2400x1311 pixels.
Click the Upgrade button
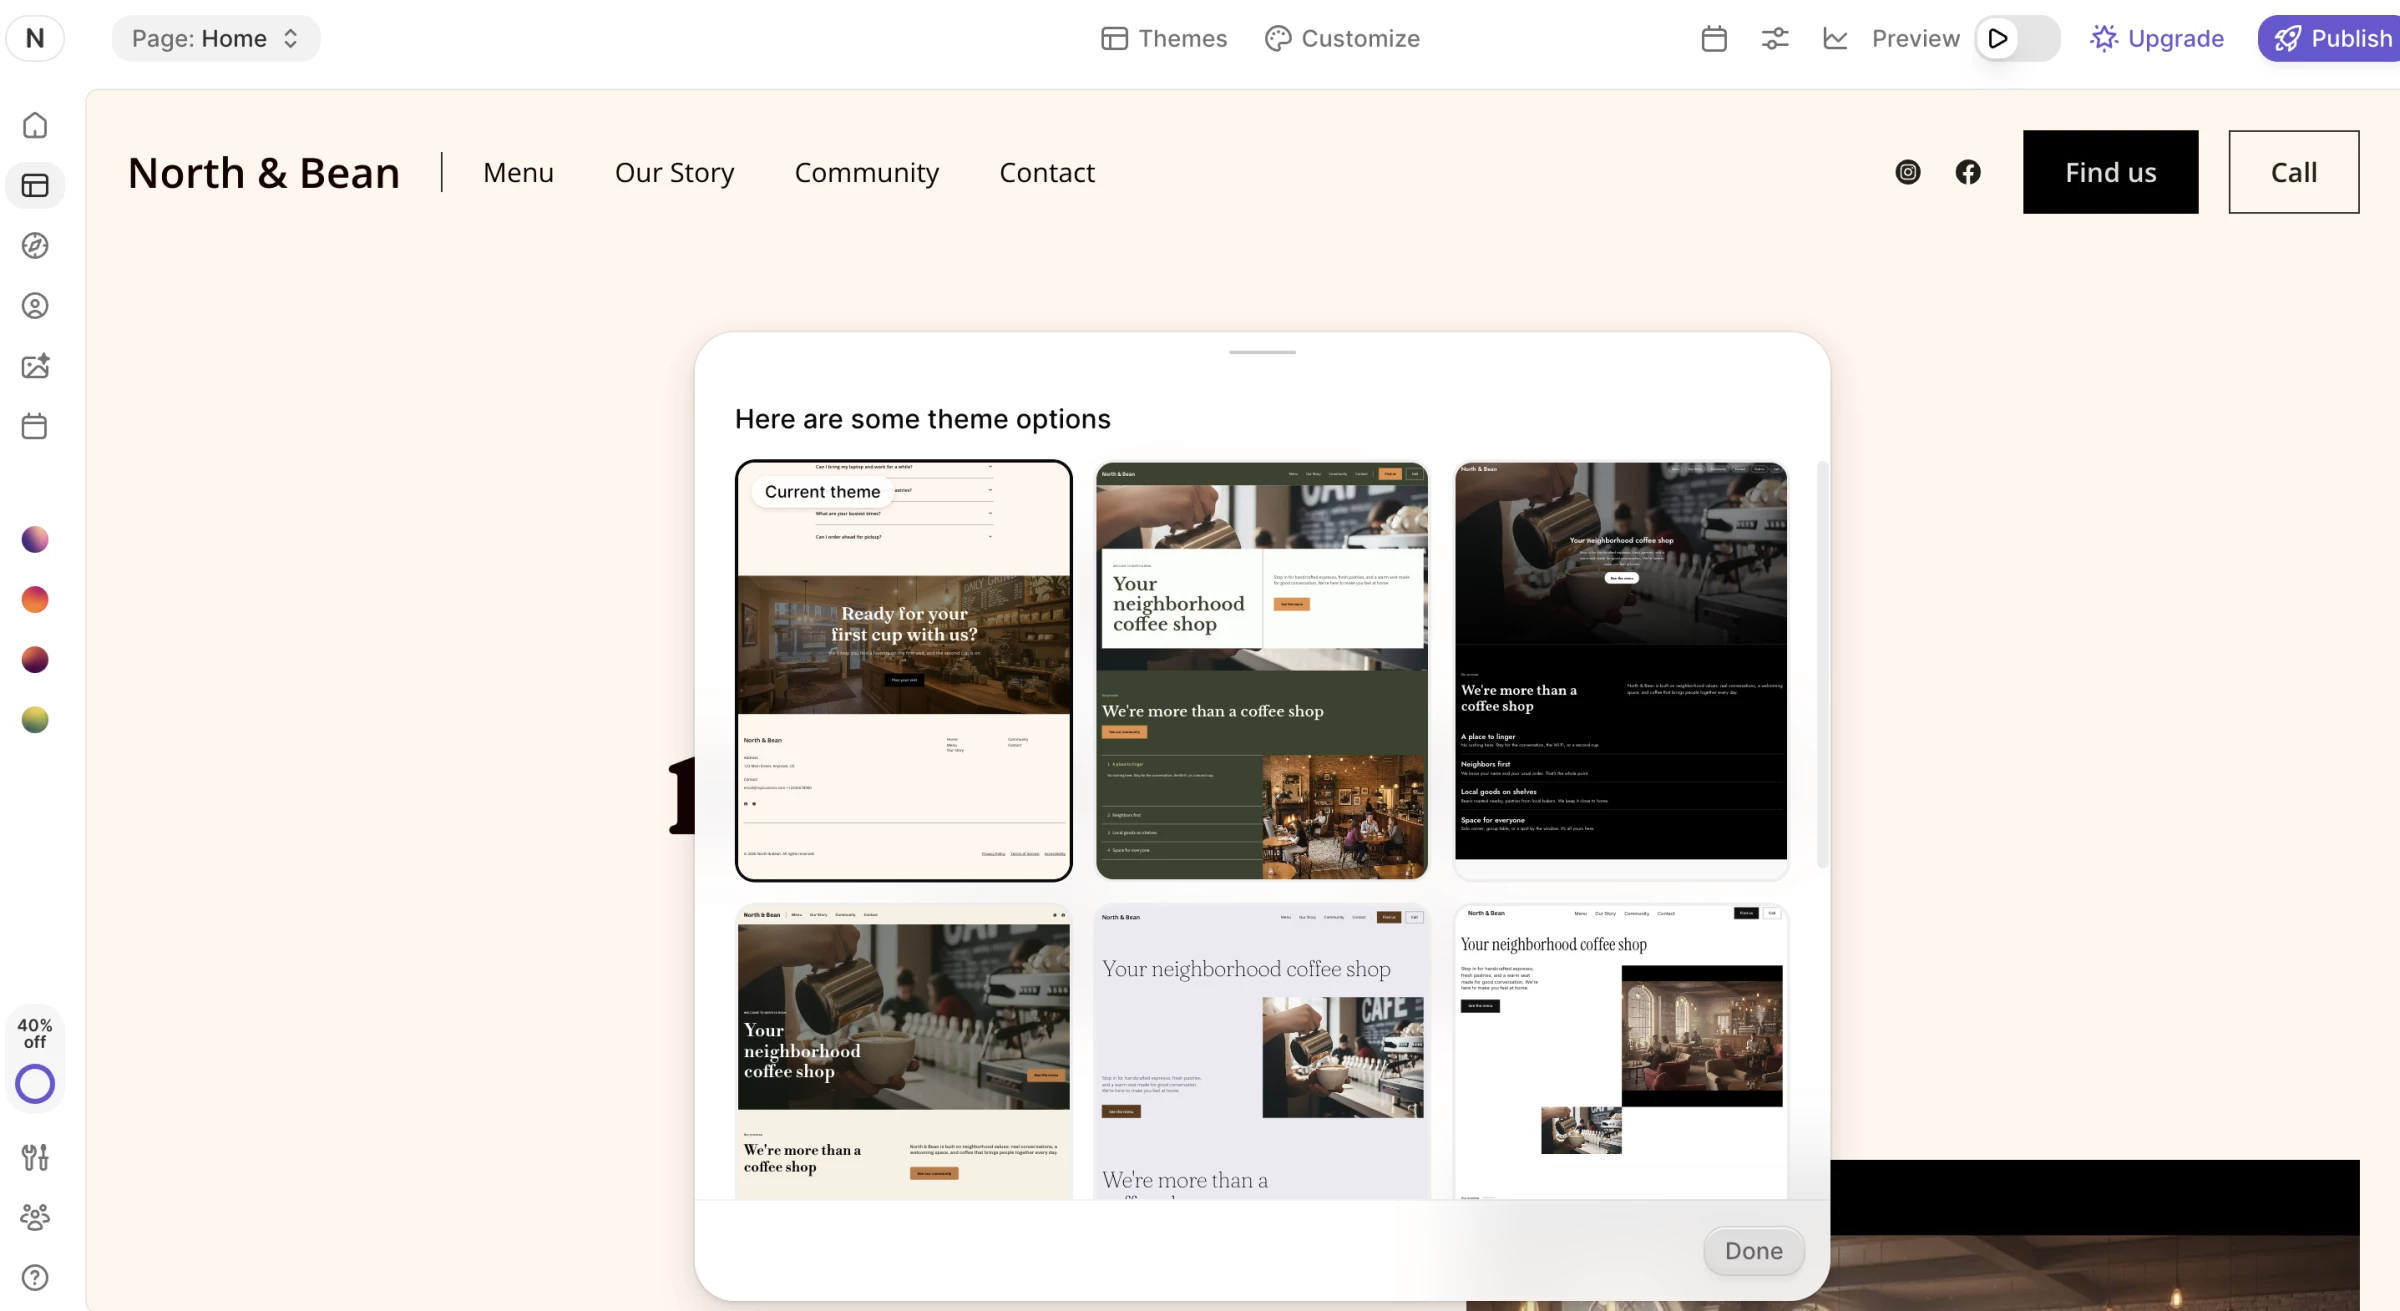[2157, 38]
